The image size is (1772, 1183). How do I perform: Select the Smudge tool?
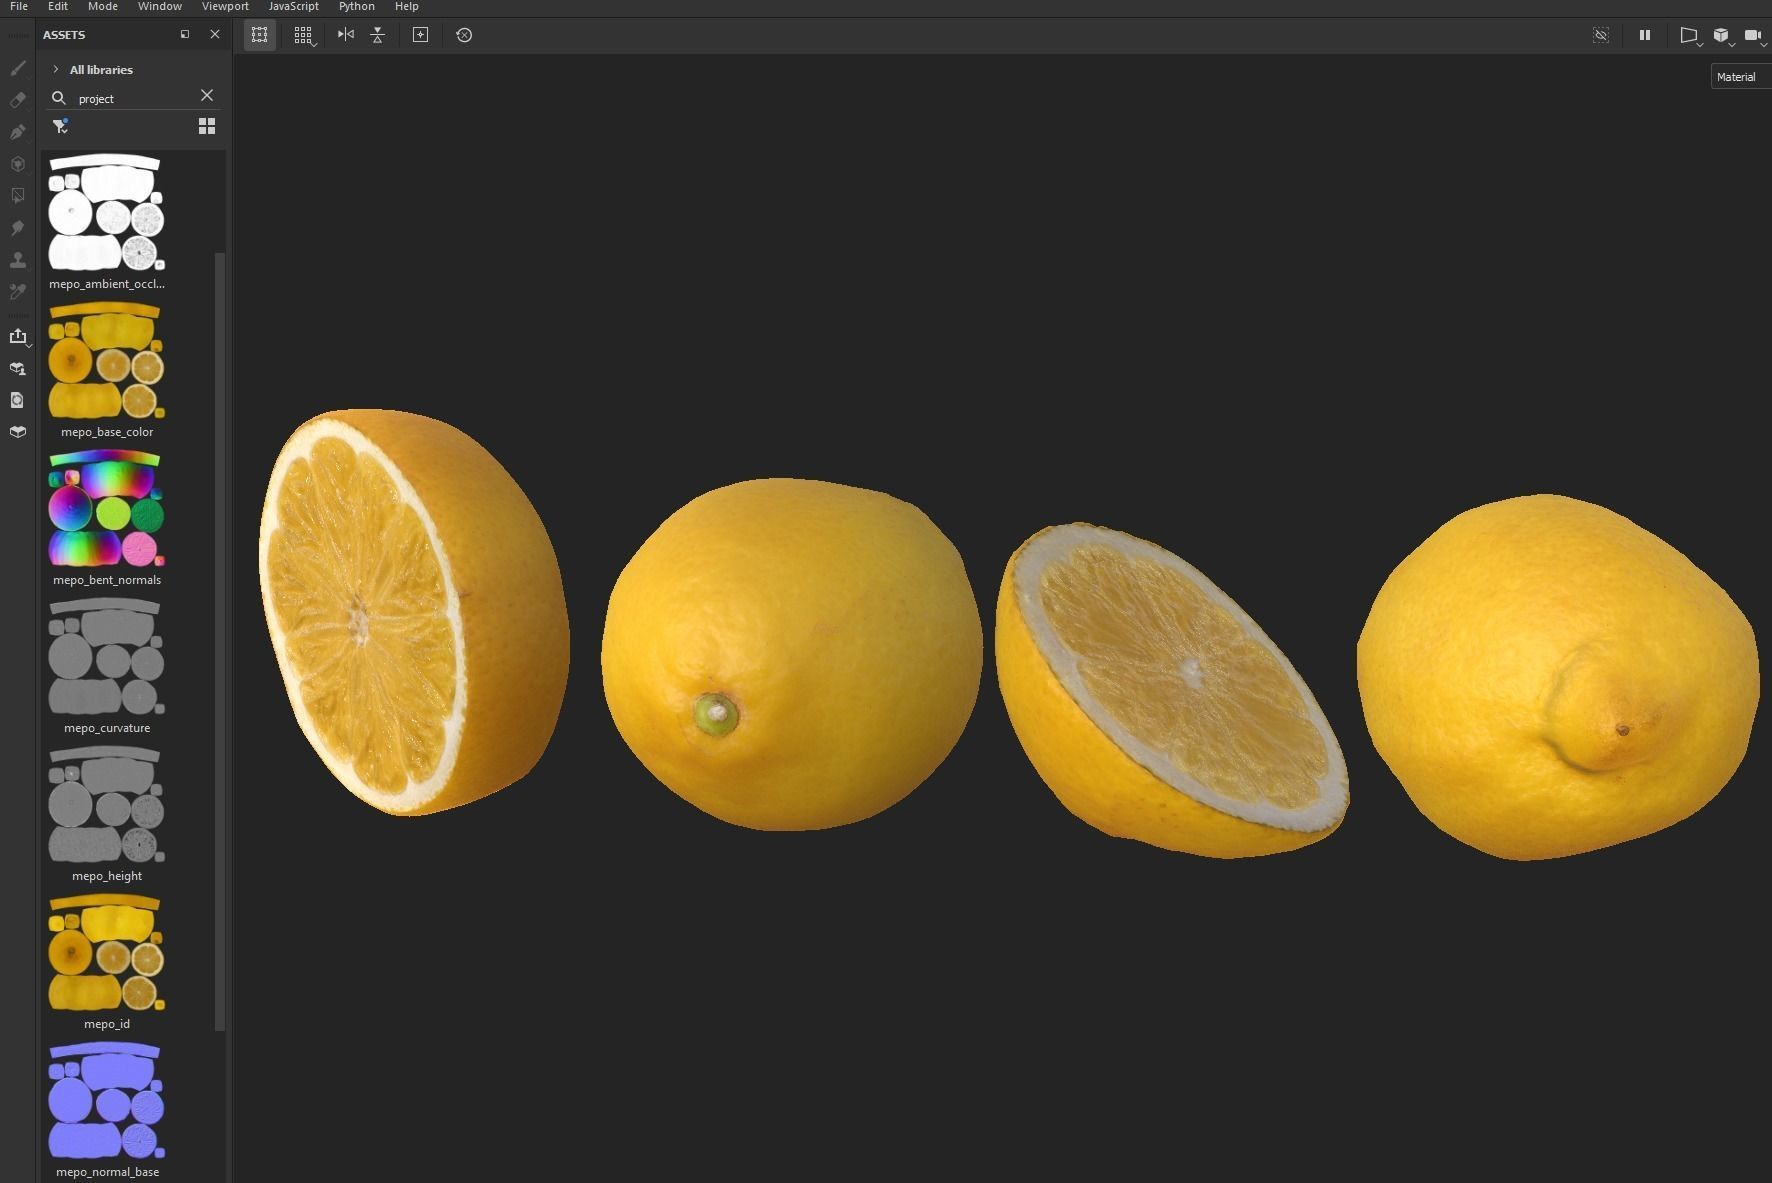pos(18,228)
